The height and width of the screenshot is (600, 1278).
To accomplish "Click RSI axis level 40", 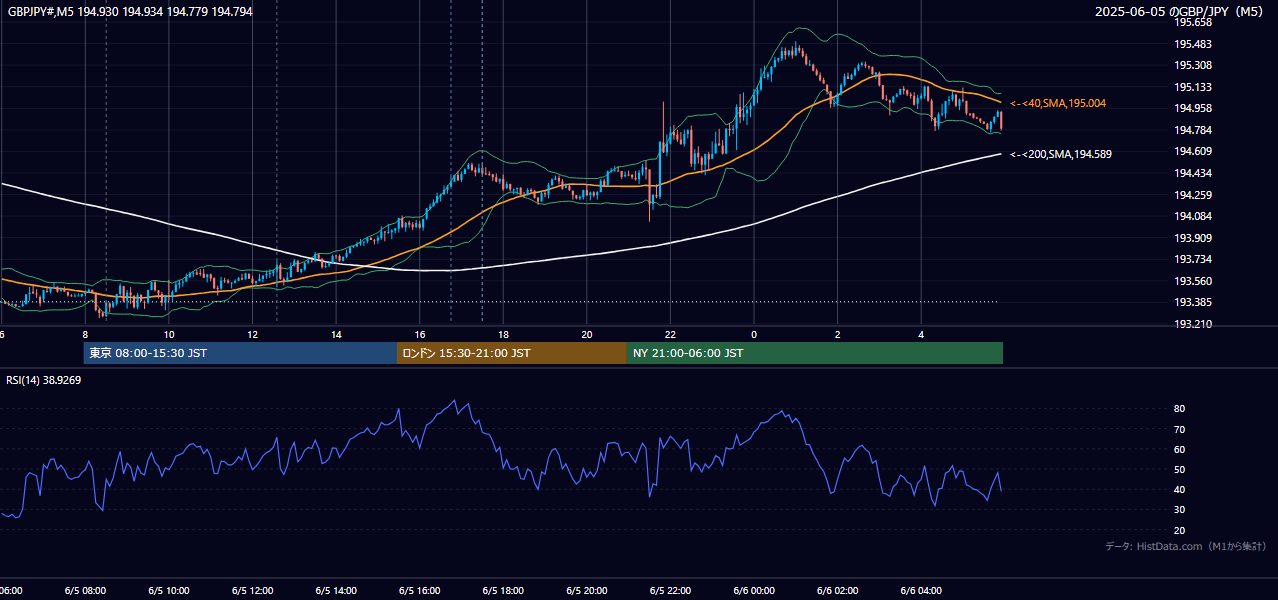I will tap(1180, 490).
